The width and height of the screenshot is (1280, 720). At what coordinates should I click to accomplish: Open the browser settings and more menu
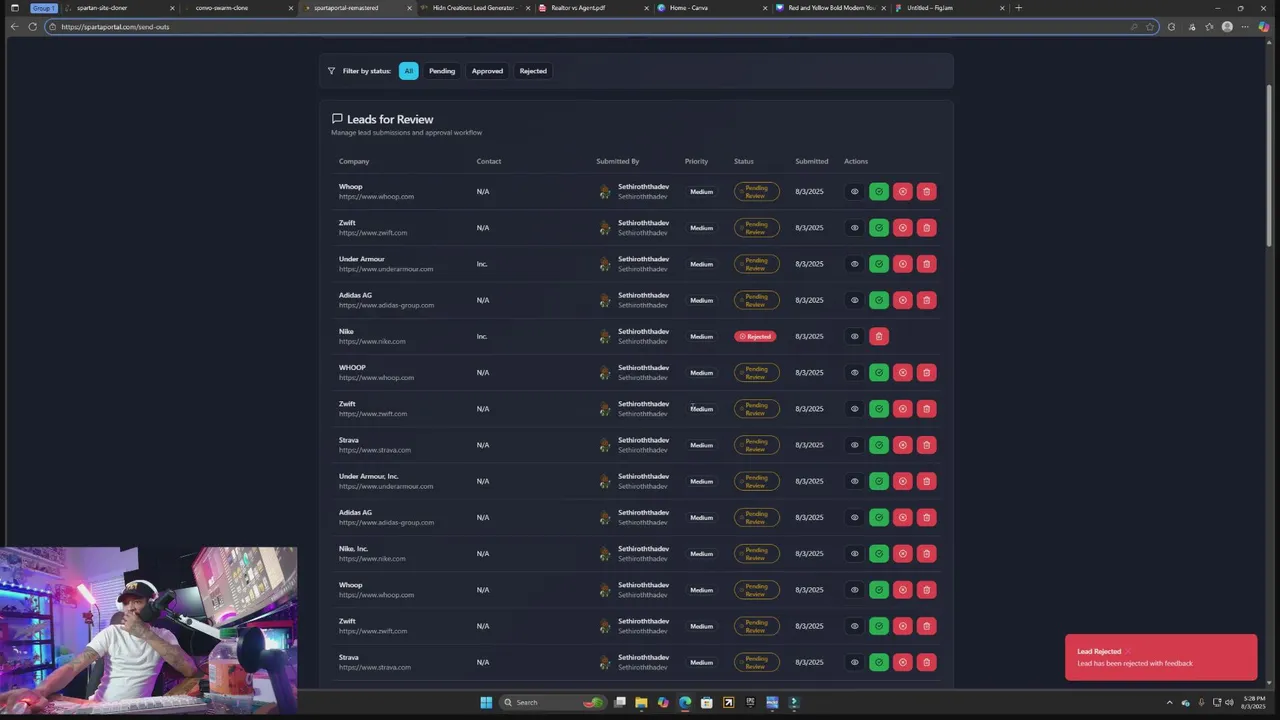1246,27
